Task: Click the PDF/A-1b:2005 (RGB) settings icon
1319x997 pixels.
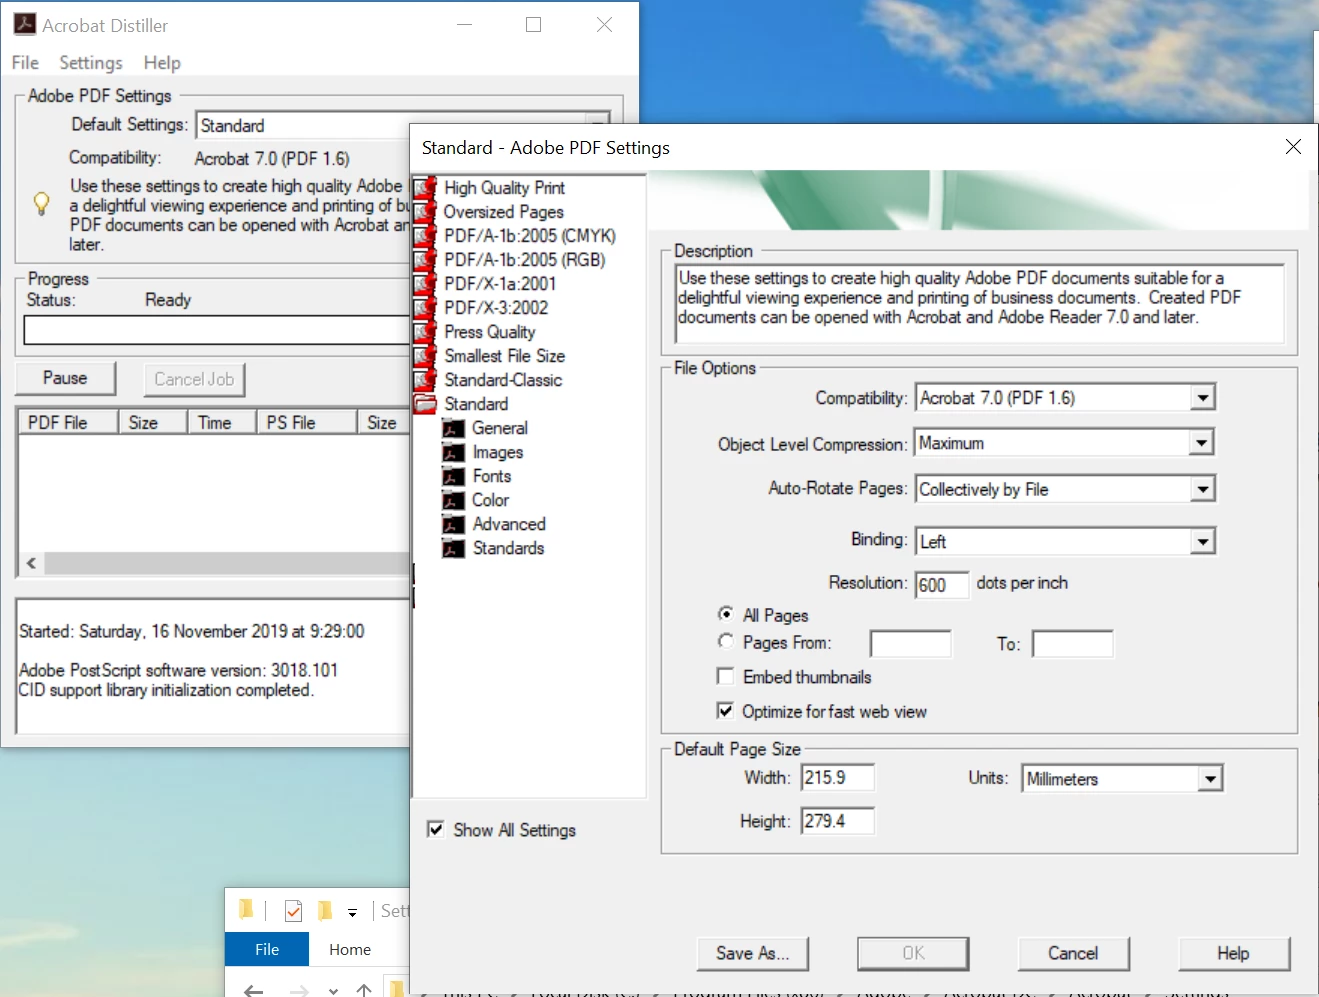Action: [x=425, y=259]
